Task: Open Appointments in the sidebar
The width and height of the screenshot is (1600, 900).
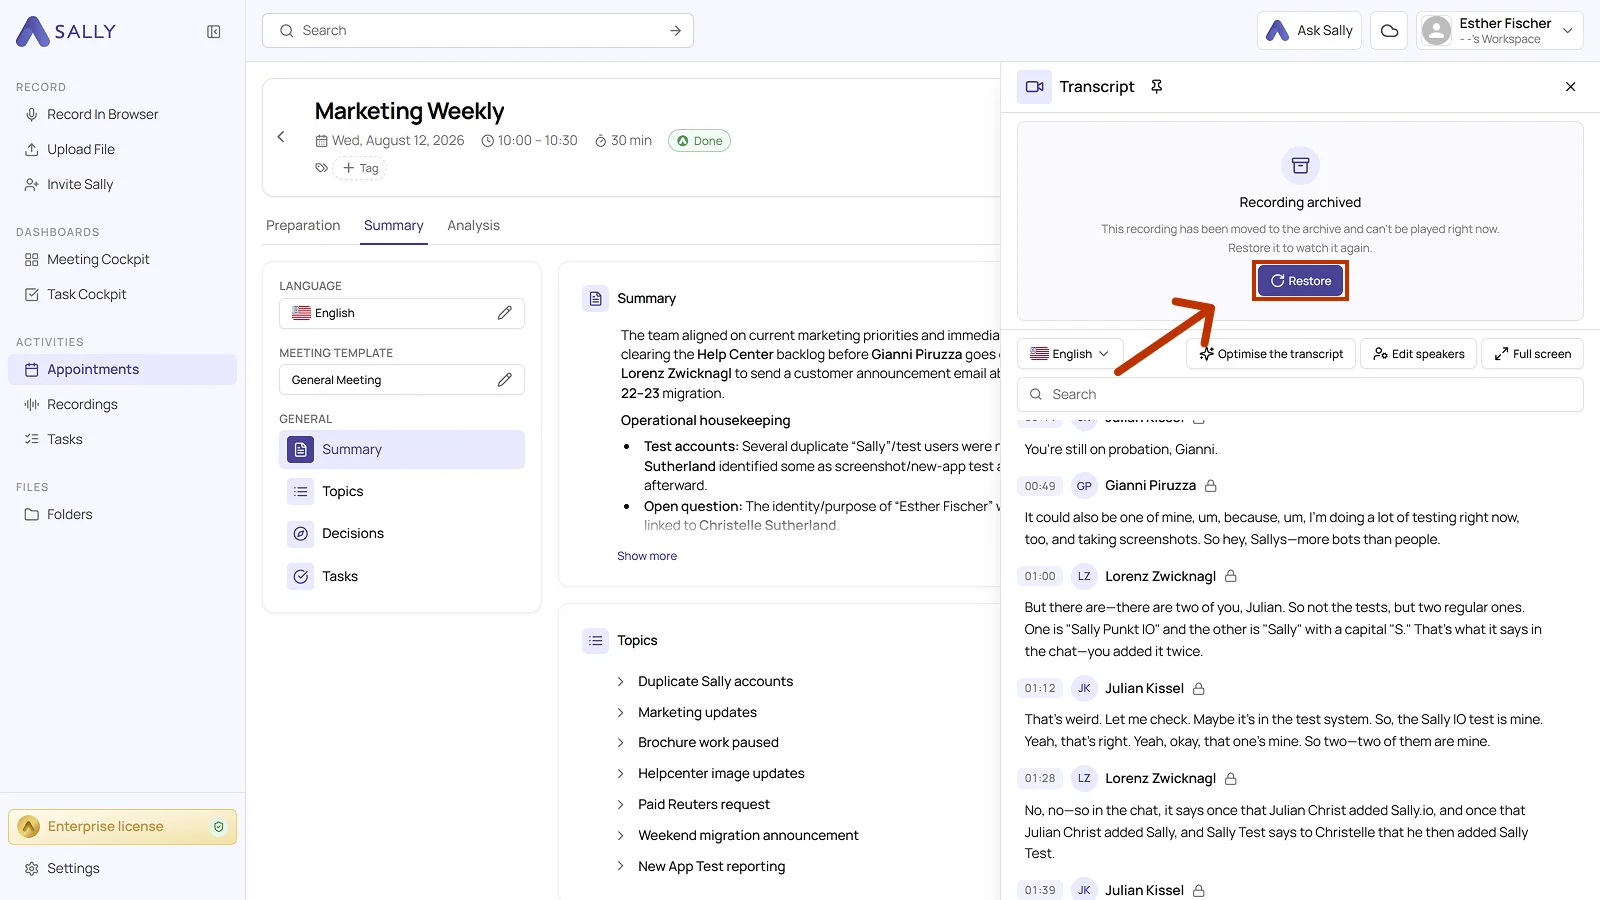Action: tap(122, 369)
